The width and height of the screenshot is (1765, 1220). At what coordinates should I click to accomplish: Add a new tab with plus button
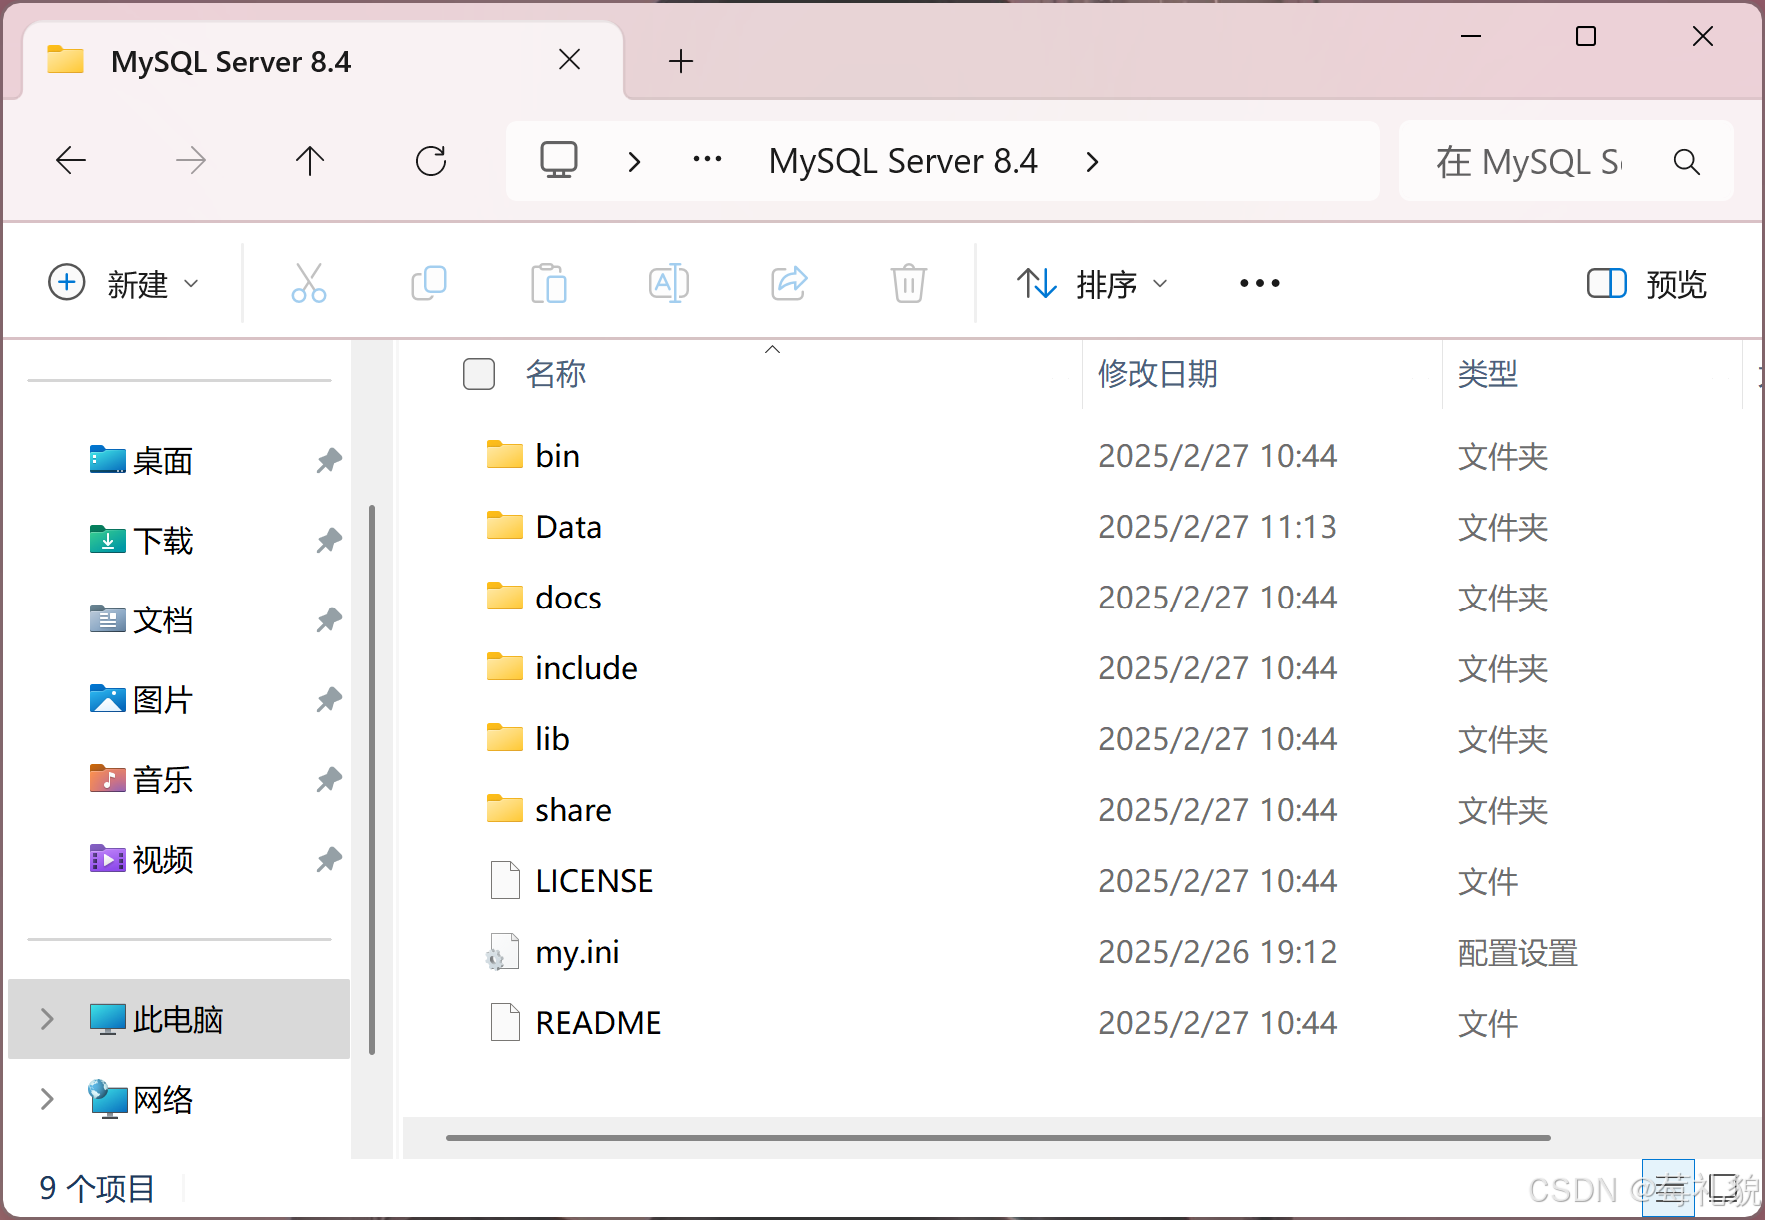pyautogui.click(x=681, y=61)
